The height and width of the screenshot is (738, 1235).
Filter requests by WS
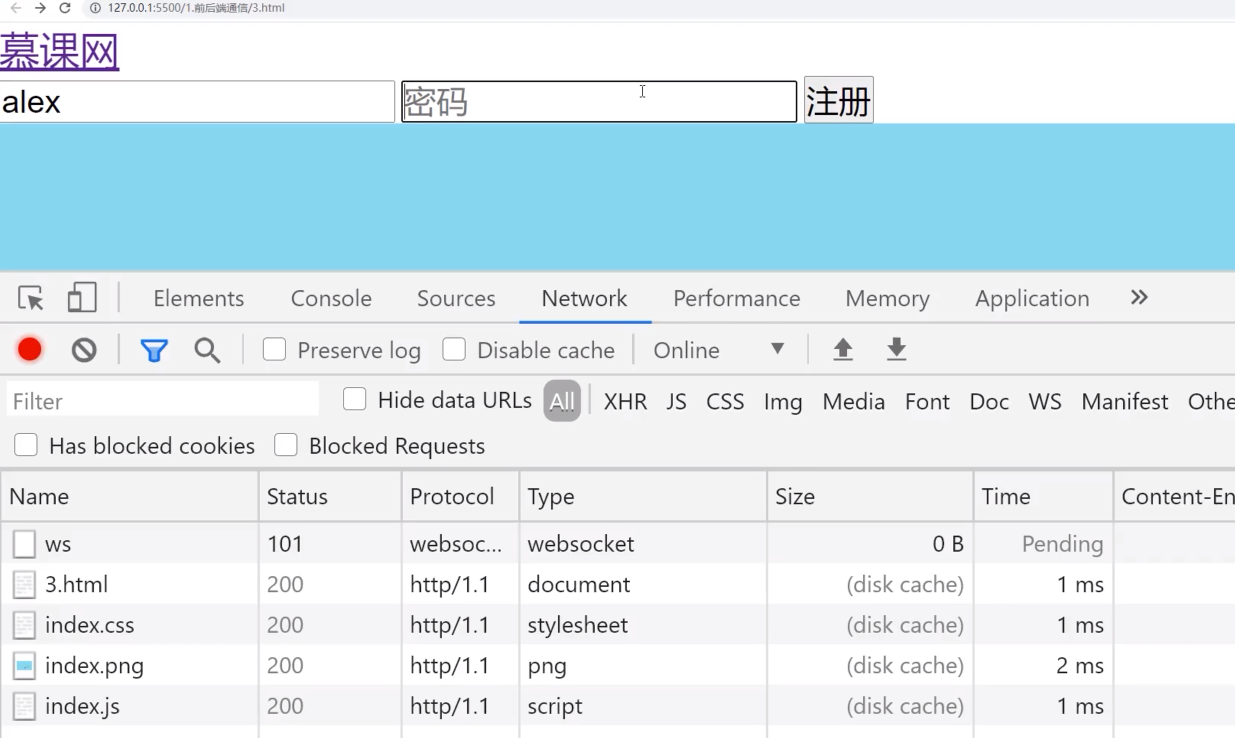[1045, 401]
